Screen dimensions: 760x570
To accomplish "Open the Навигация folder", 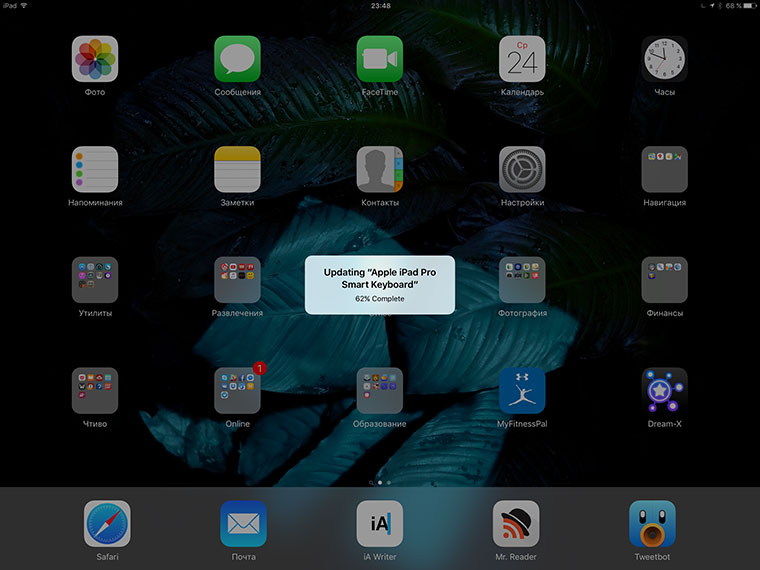I will [x=665, y=170].
